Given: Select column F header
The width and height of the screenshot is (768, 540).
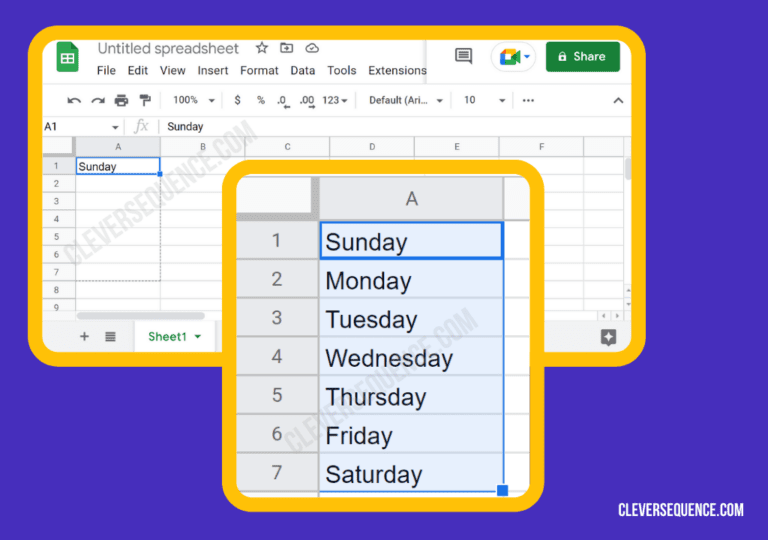Looking at the screenshot, I should tap(542, 147).
